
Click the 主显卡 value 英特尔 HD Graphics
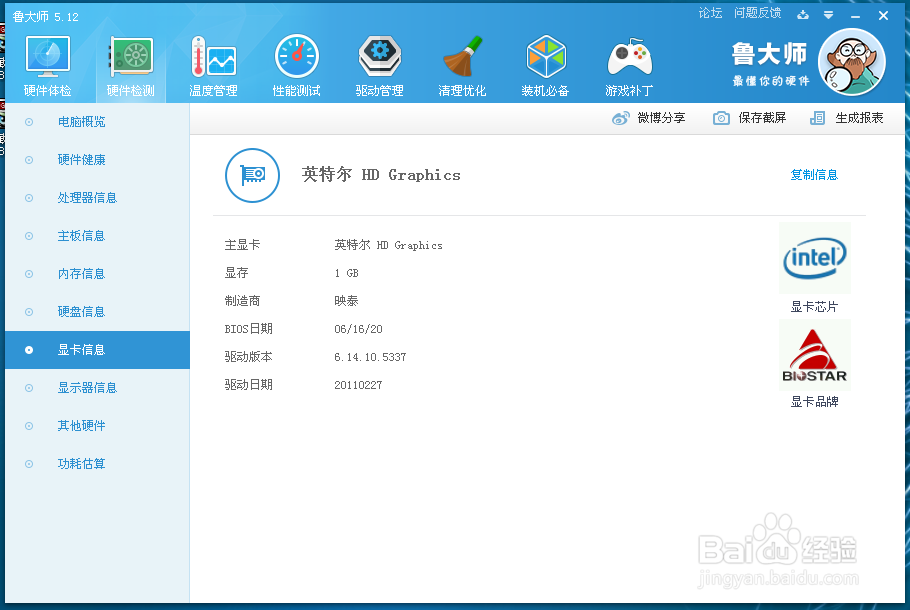[x=388, y=246]
